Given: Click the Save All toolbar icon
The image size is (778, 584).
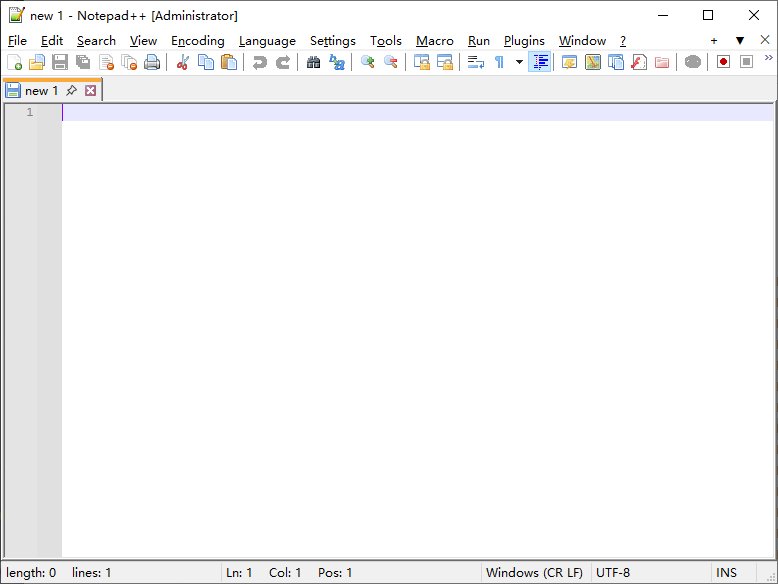Looking at the screenshot, I should click(x=83, y=63).
